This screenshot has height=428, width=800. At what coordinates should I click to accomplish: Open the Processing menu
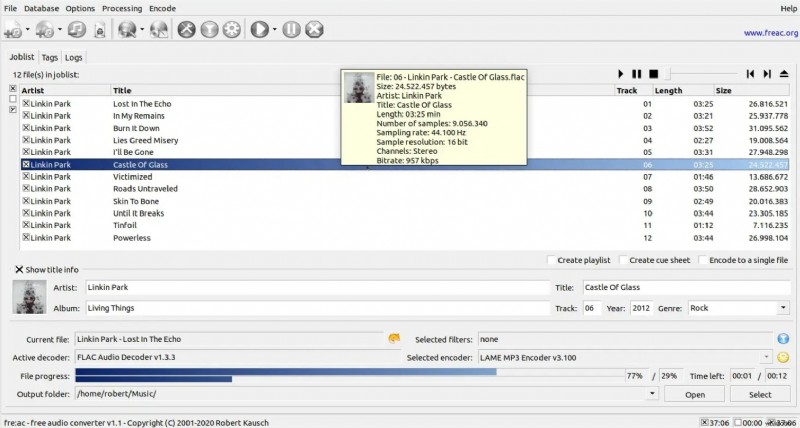[122, 9]
